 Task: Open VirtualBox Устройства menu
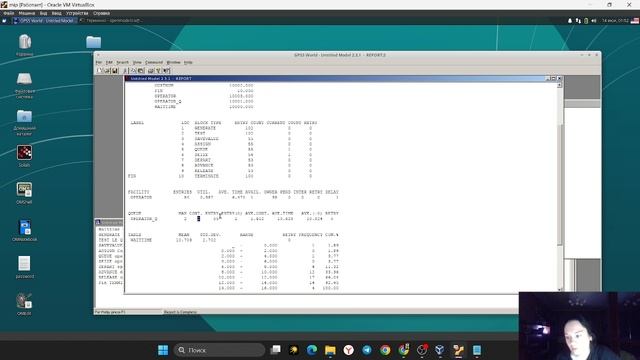click(77, 13)
